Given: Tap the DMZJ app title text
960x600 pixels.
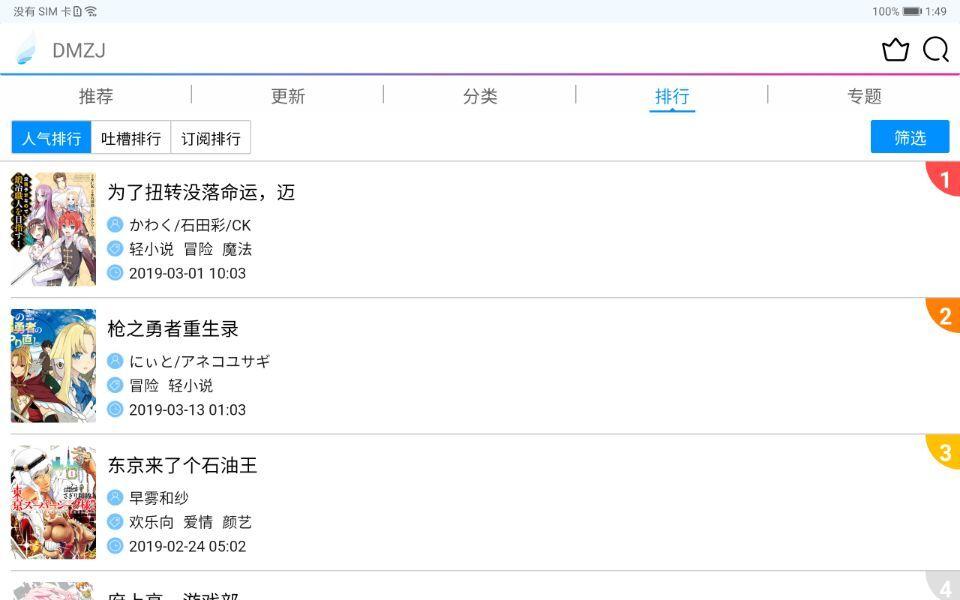Looking at the screenshot, I should coord(79,50).
